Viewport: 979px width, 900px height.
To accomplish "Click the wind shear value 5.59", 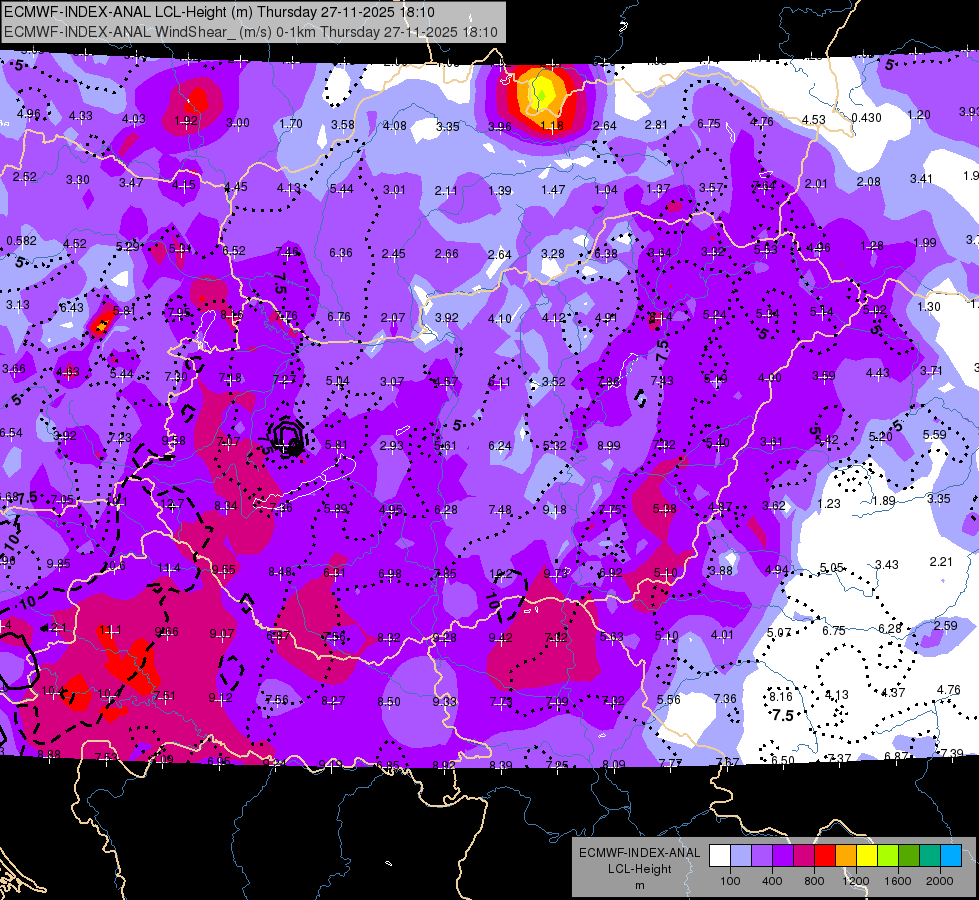I will click(x=935, y=435).
